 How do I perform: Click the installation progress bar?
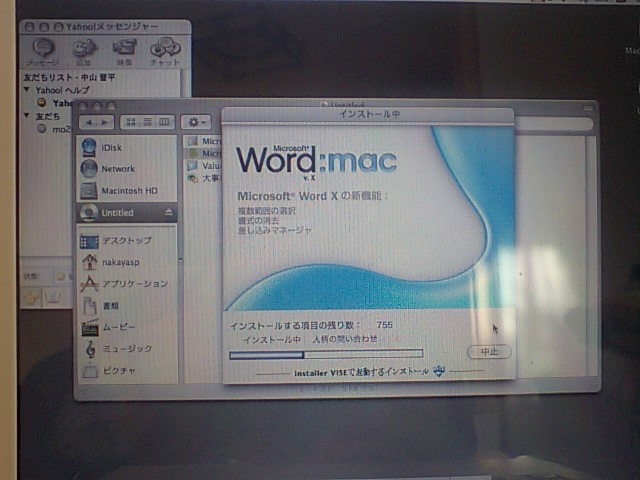coord(326,354)
